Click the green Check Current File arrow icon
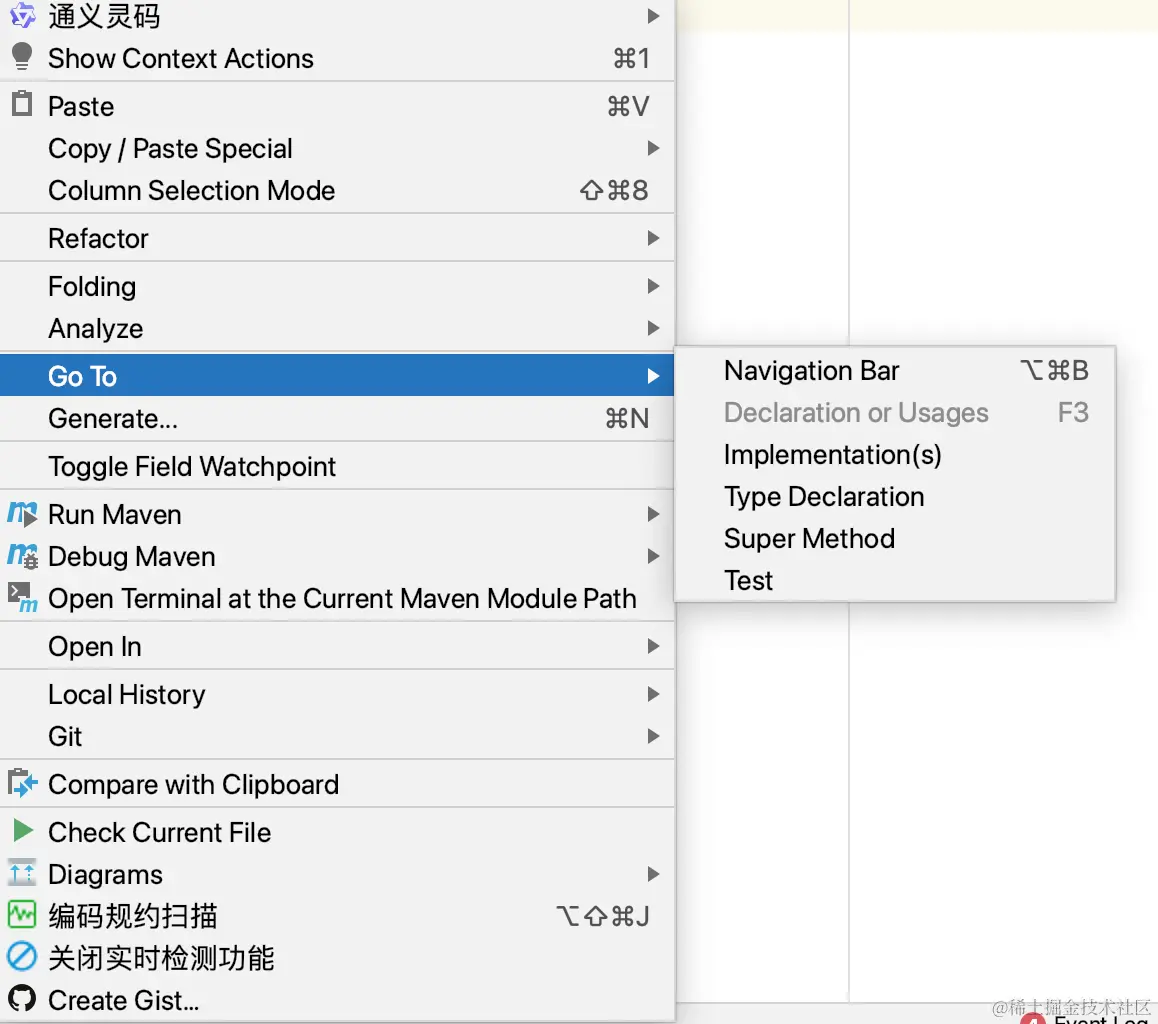 tap(23, 831)
